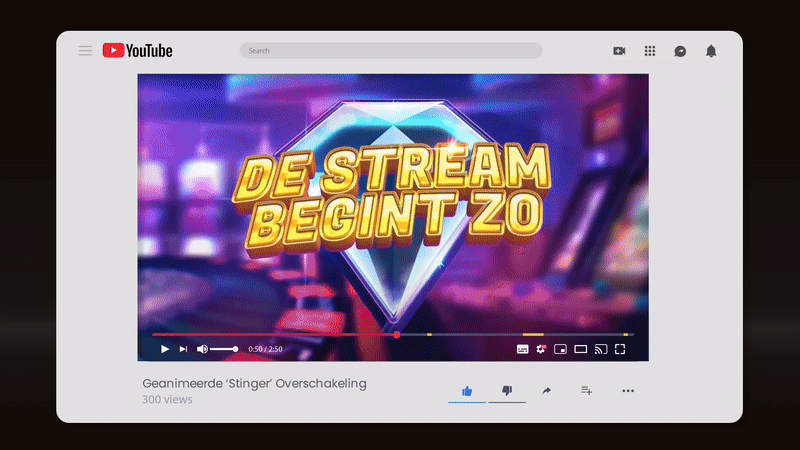The width and height of the screenshot is (800, 450).
Task: Open the player settings gear
Action: (541, 349)
